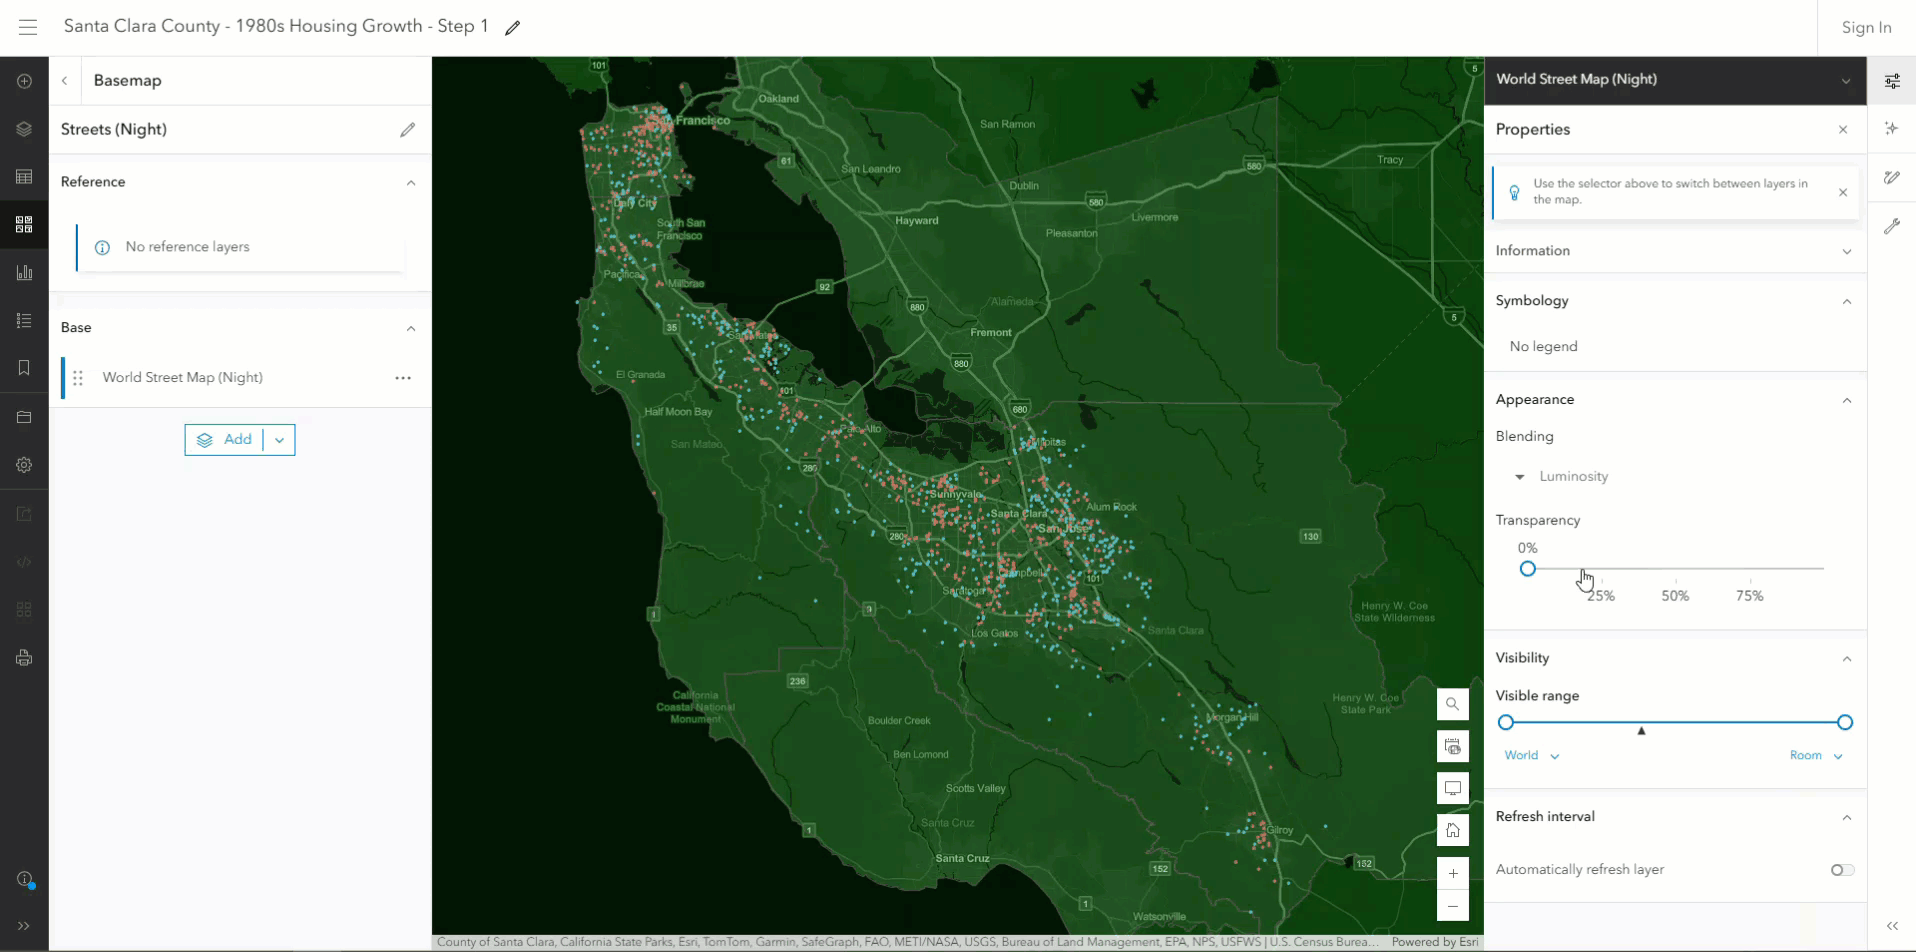Click the Add layer button

pyautogui.click(x=225, y=440)
